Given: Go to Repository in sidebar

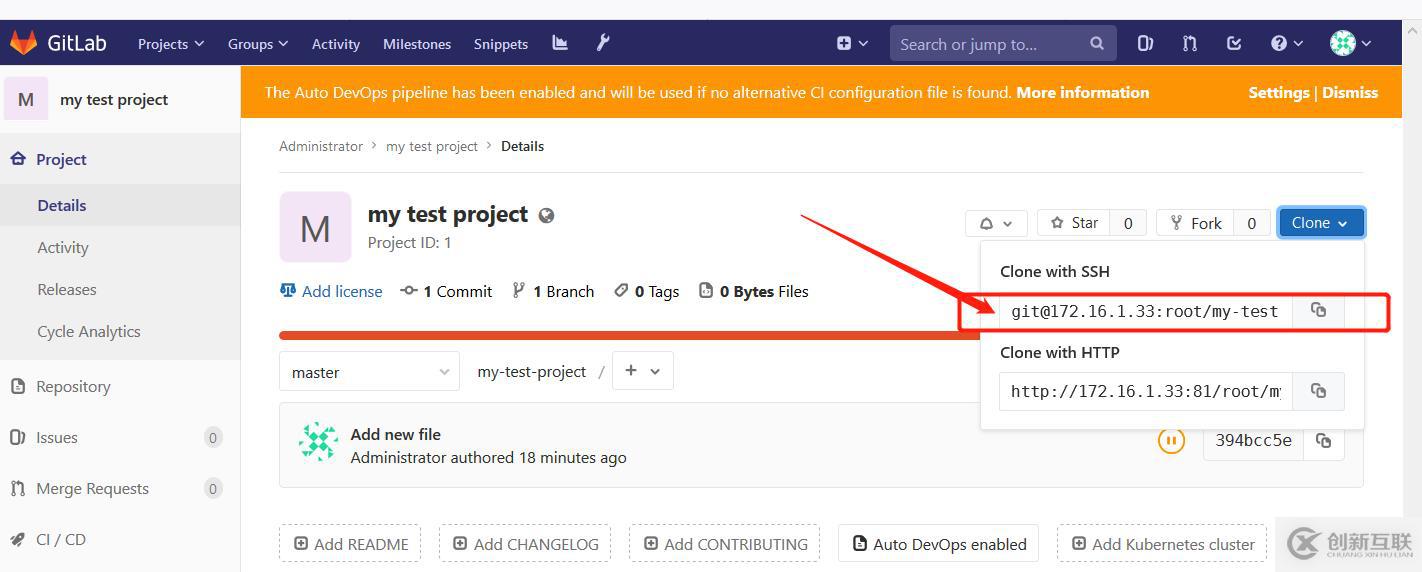Looking at the screenshot, I should coord(73,387).
